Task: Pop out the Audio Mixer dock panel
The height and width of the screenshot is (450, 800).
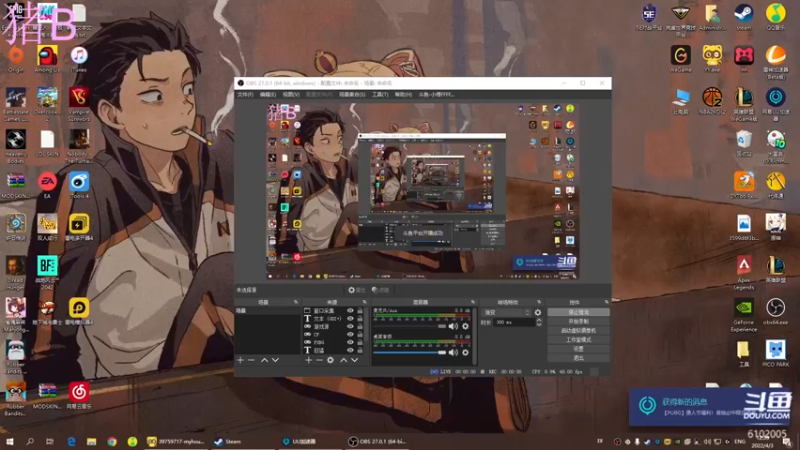Action: [473, 302]
